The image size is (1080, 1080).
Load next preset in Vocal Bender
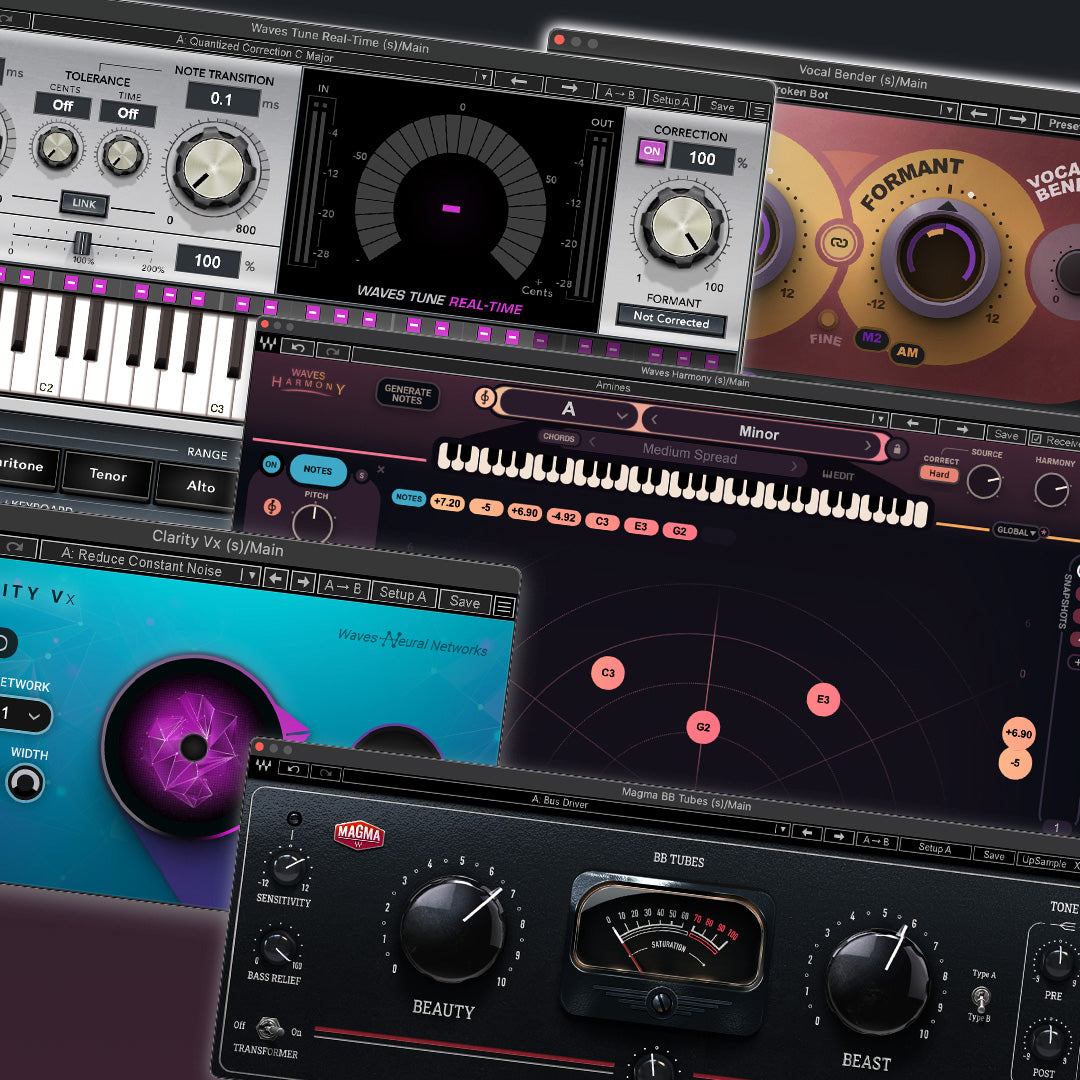click(x=1017, y=118)
